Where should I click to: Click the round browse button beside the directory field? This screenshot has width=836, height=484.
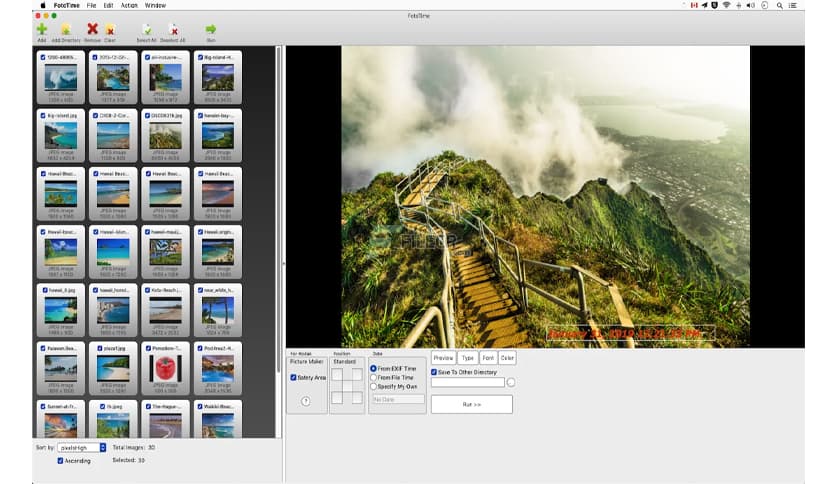click(x=511, y=382)
